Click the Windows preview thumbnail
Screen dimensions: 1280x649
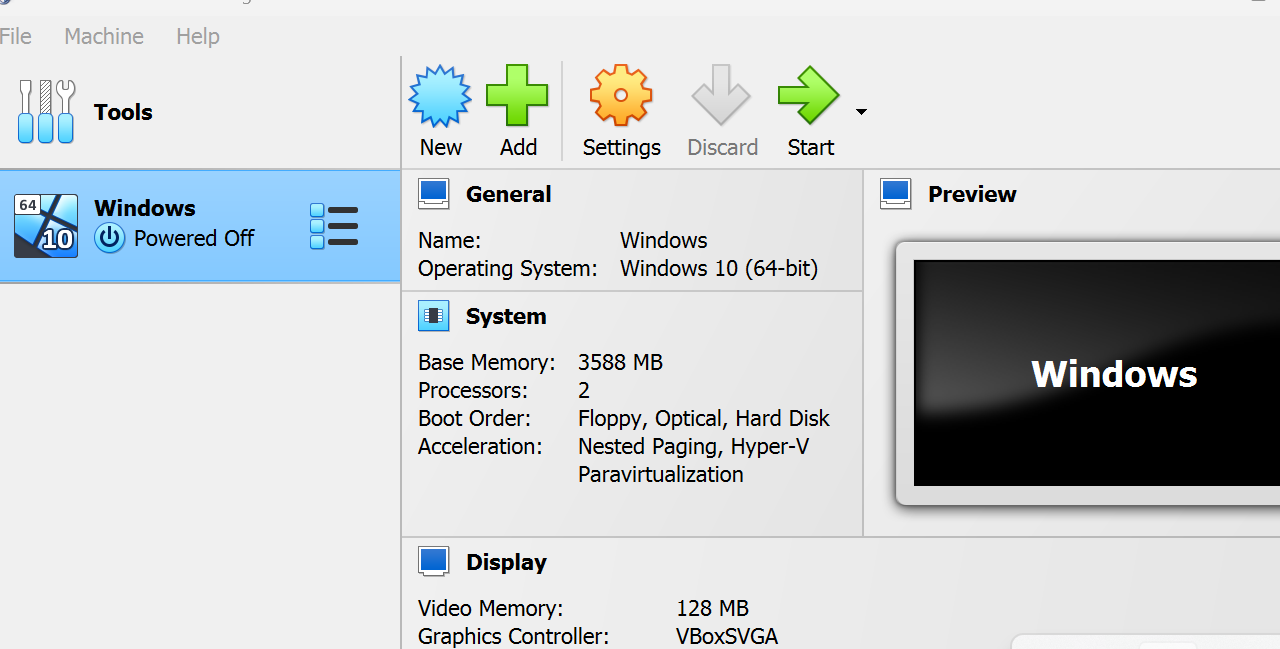pyautogui.click(x=1097, y=373)
